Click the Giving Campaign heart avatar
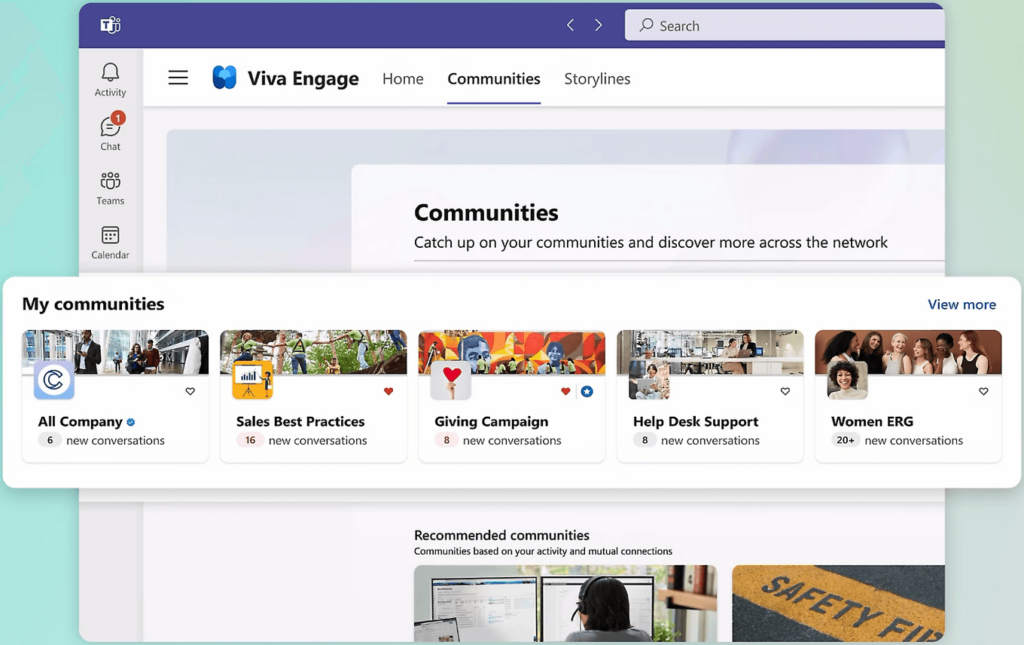The height and width of the screenshot is (645, 1024). (451, 380)
